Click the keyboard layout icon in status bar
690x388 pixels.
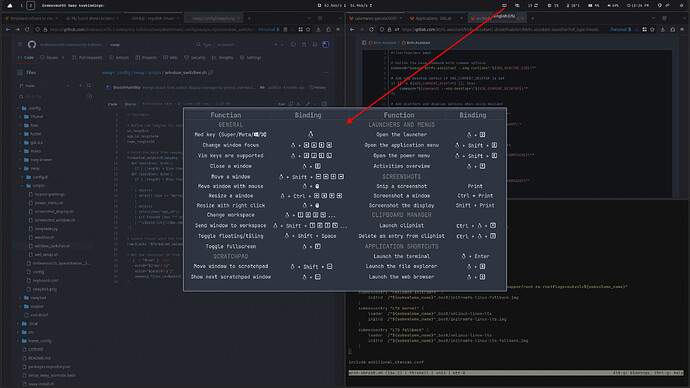coord(504,5)
